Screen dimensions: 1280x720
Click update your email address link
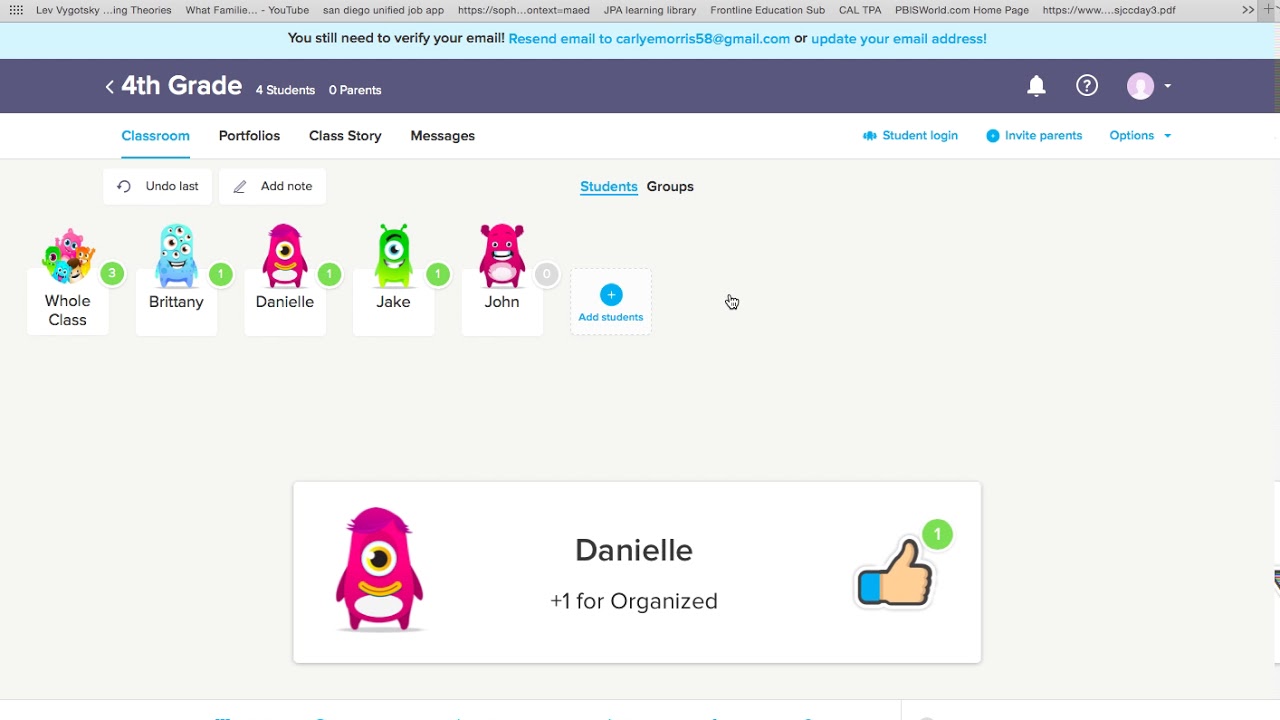899,39
